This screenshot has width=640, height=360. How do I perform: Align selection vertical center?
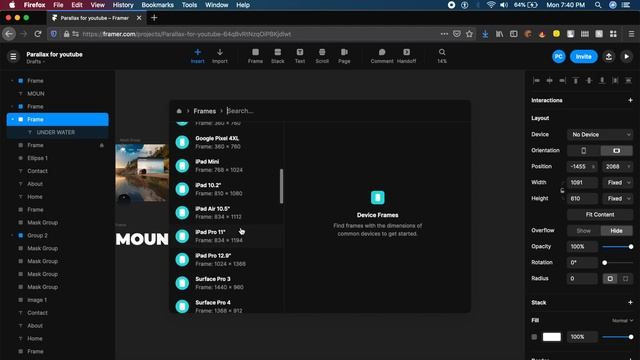589,81
